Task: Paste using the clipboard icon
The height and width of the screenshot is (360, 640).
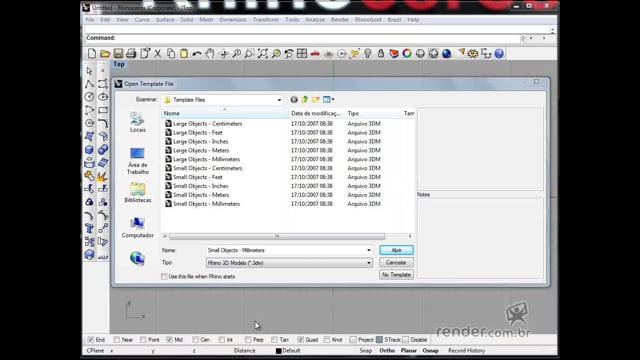Action: [184, 53]
